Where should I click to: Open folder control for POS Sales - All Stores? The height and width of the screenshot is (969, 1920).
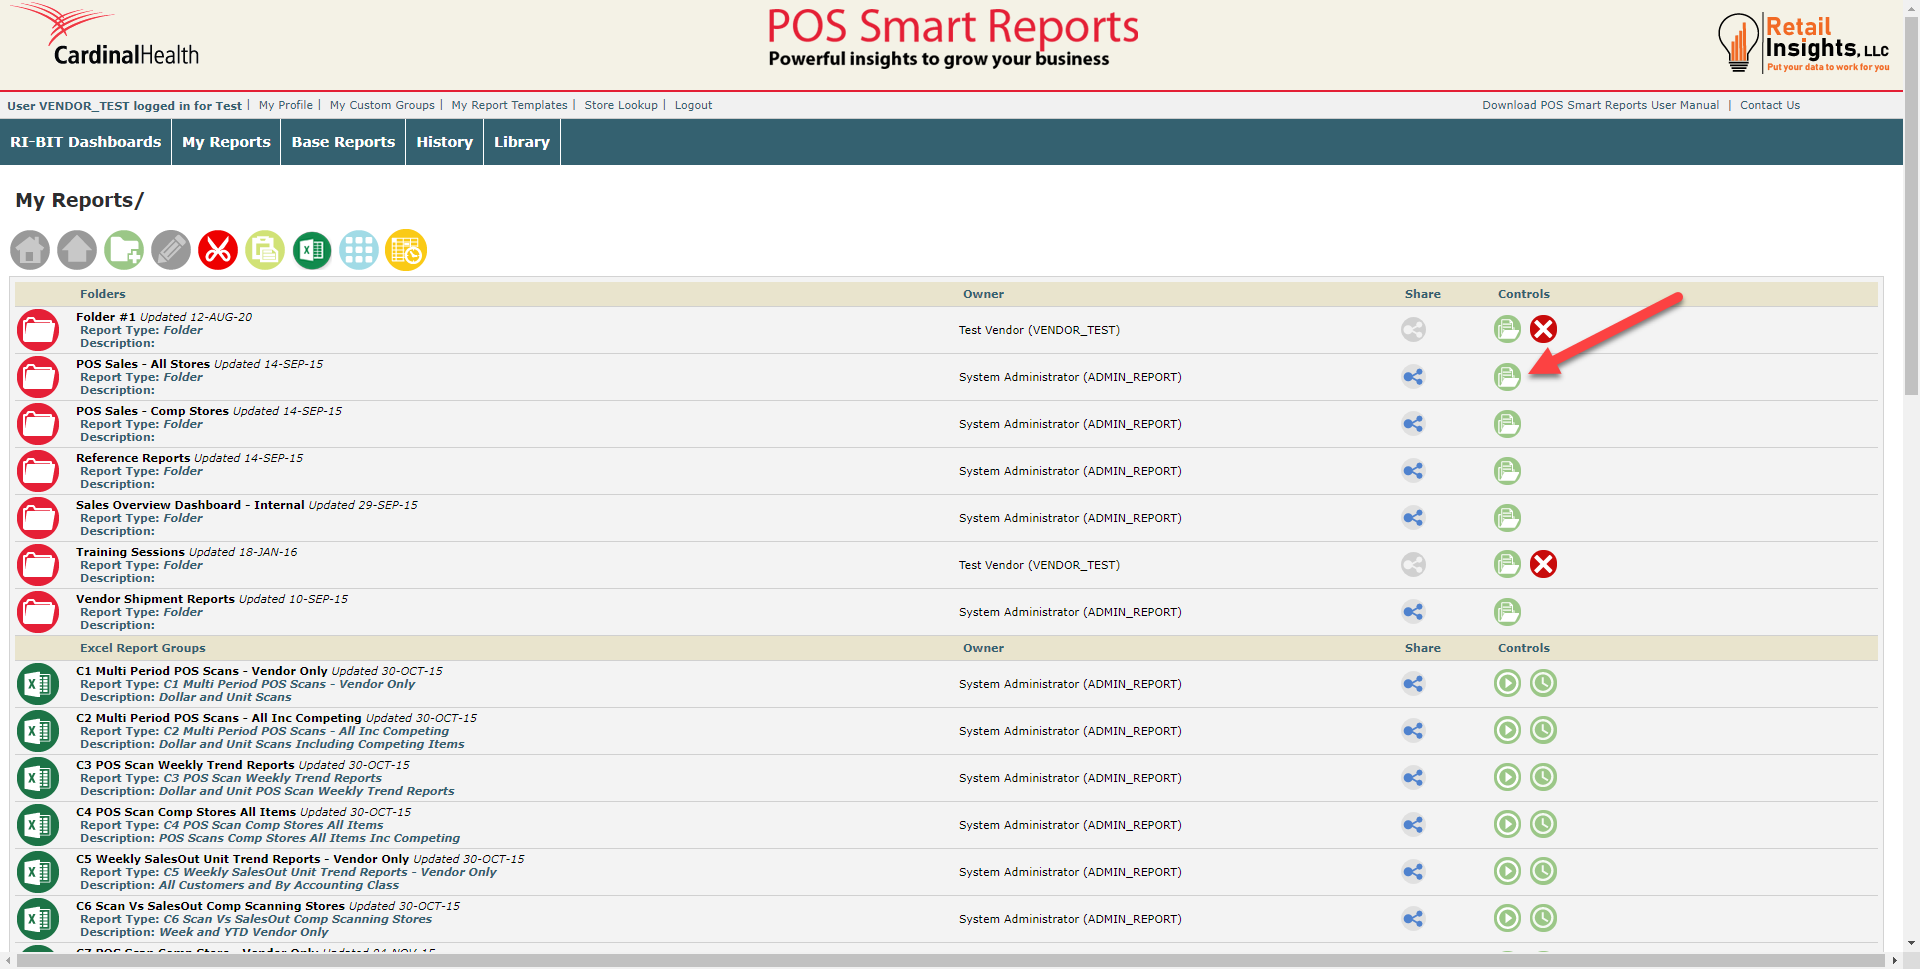pyautogui.click(x=1507, y=377)
